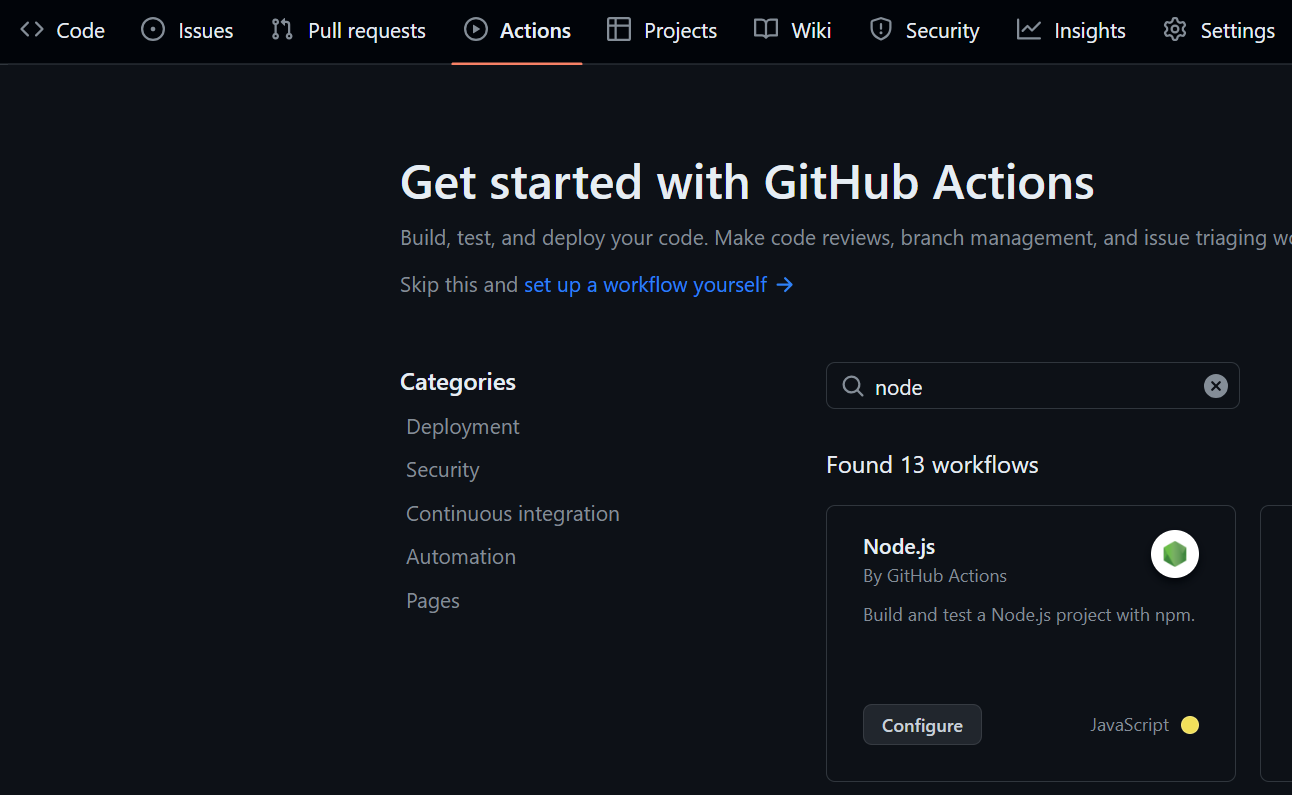
Task: Click the Actions play icon
Action: tap(475, 30)
